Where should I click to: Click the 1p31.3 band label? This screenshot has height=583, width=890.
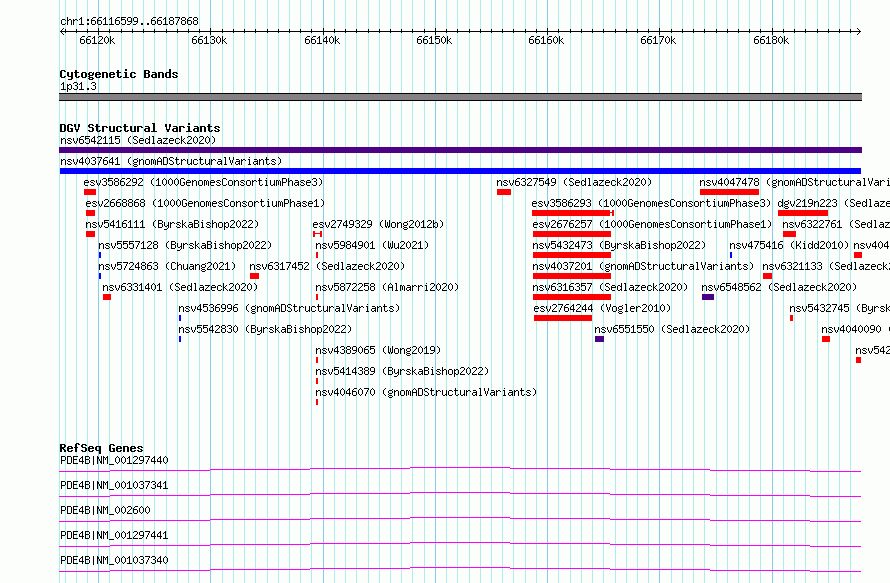(78, 86)
